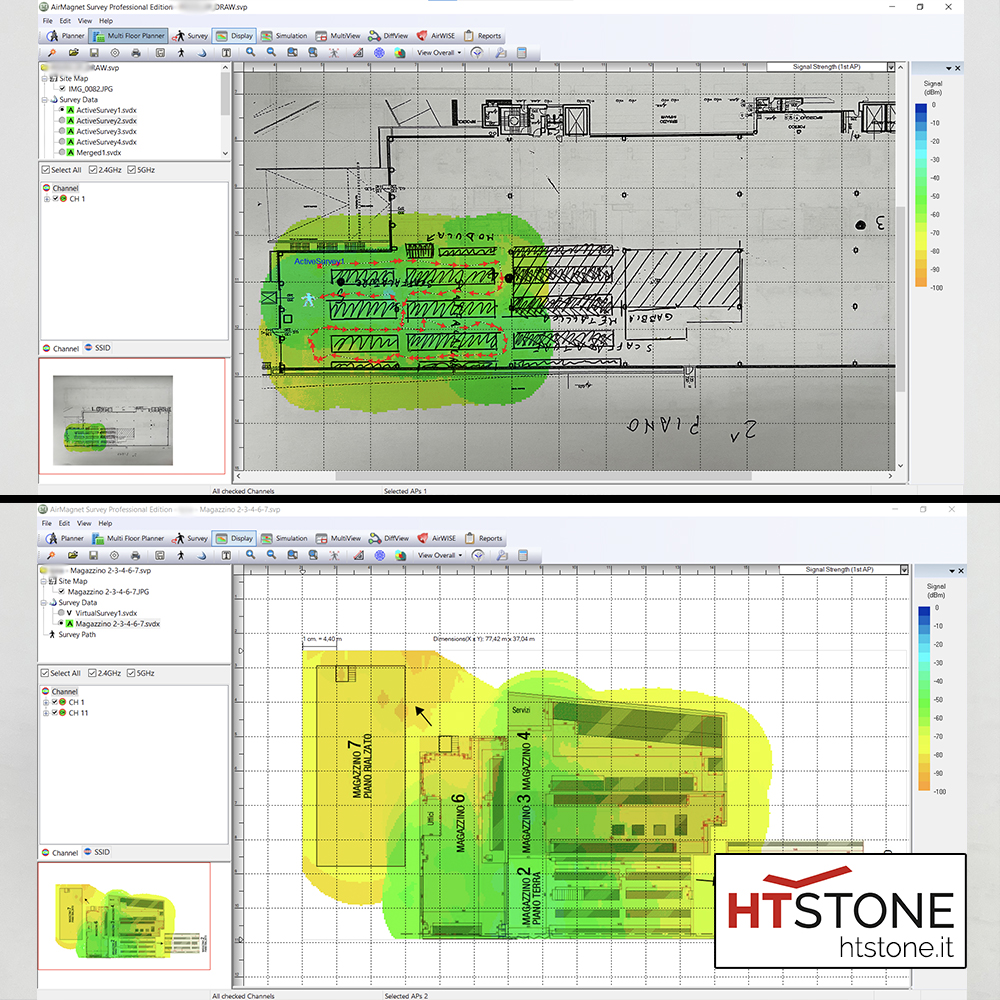Switch to SSID tab in the Magazzino window
Image resolution: width=1000 pixels, height=1000 pixels.
coord(97,852)
